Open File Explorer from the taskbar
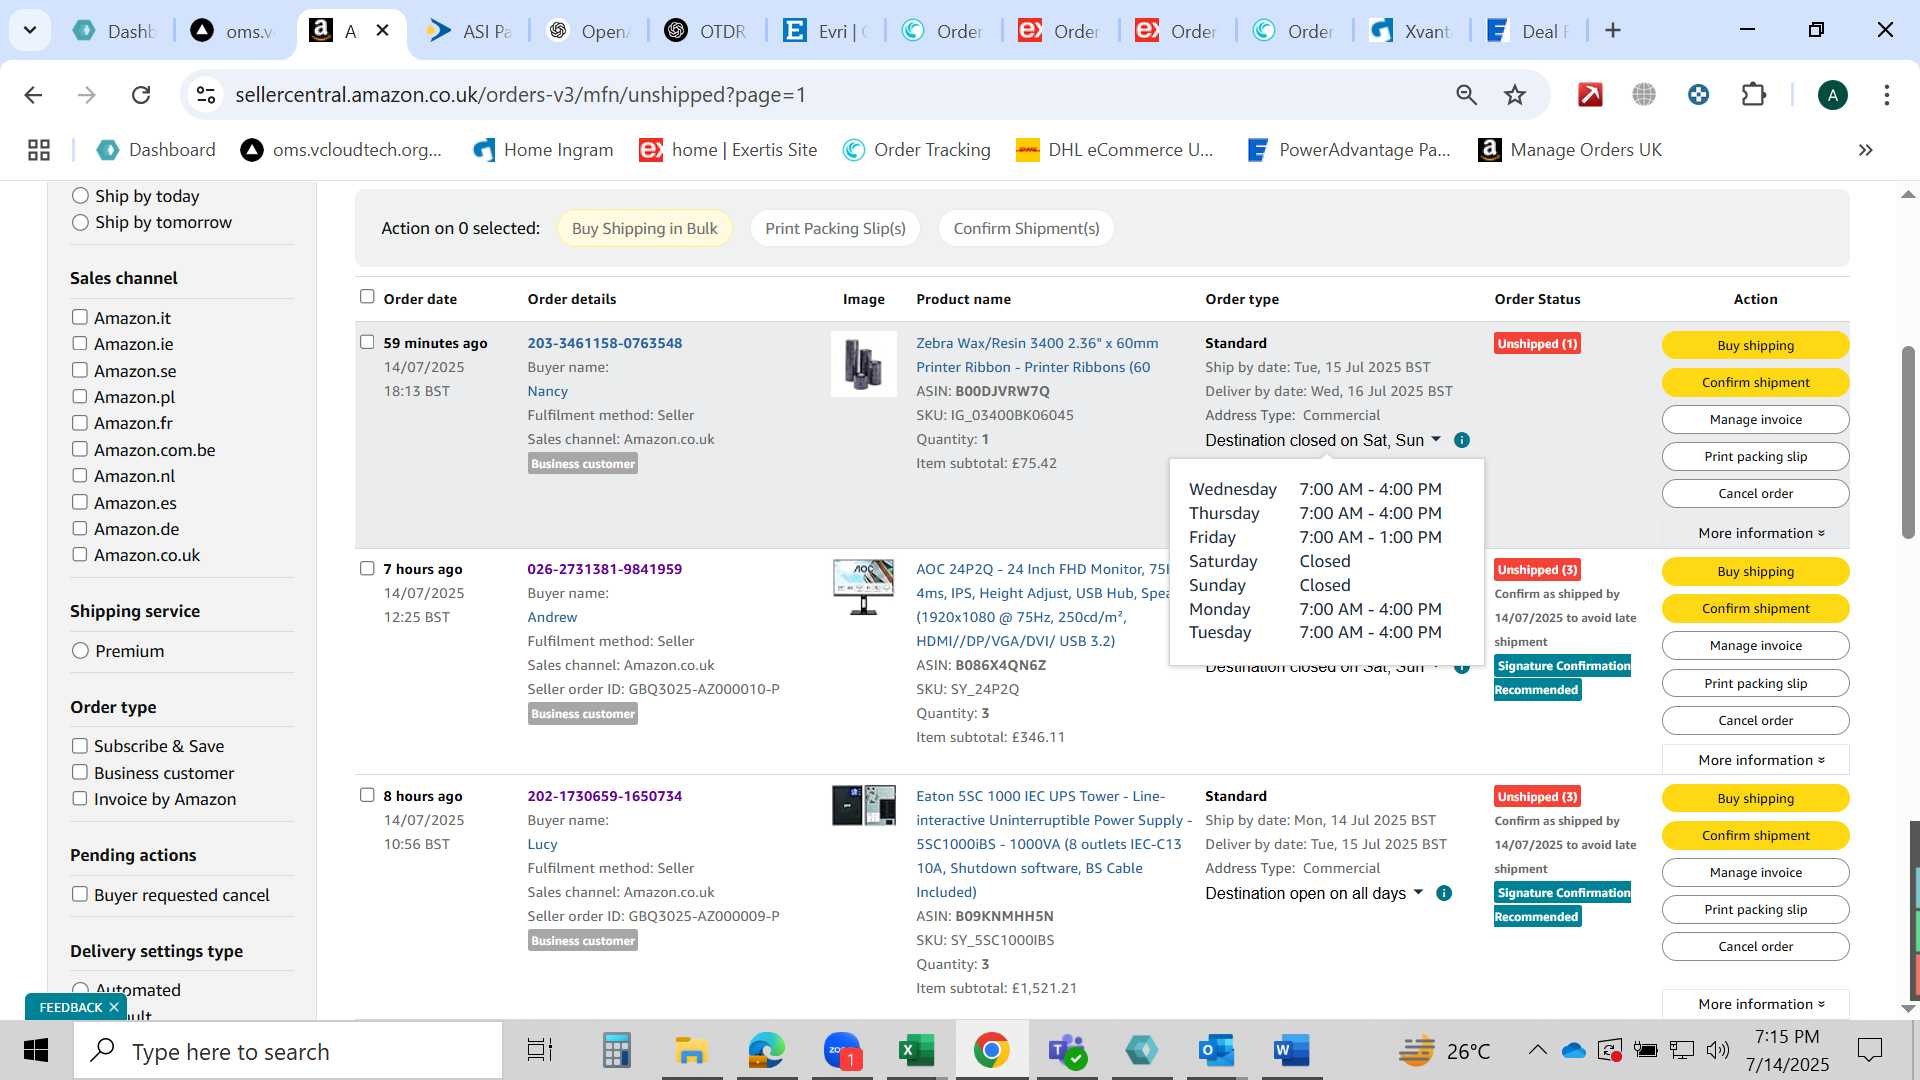The height and width of the screenshot is (1080, 1920). [691, 1051]
